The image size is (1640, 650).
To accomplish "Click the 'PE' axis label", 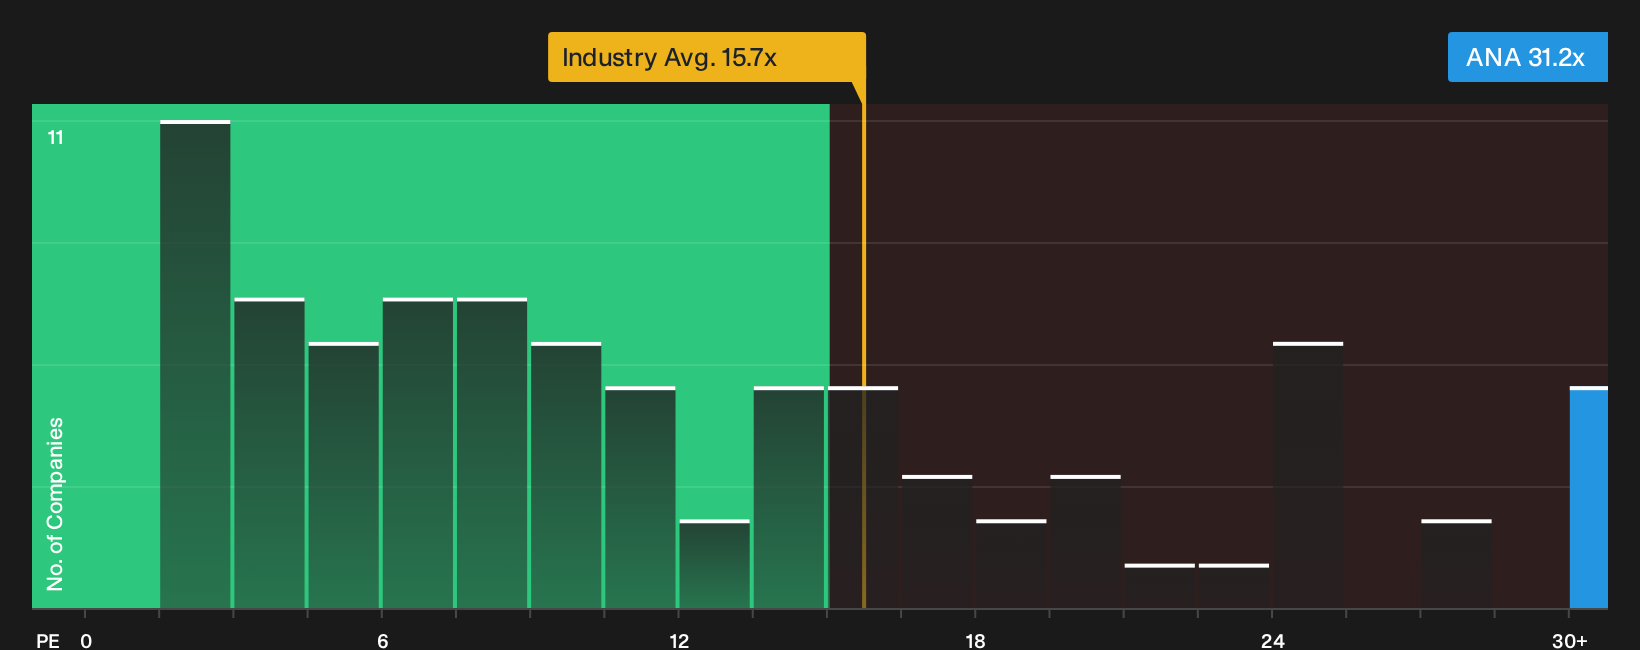I will click(x=48, y=641).
